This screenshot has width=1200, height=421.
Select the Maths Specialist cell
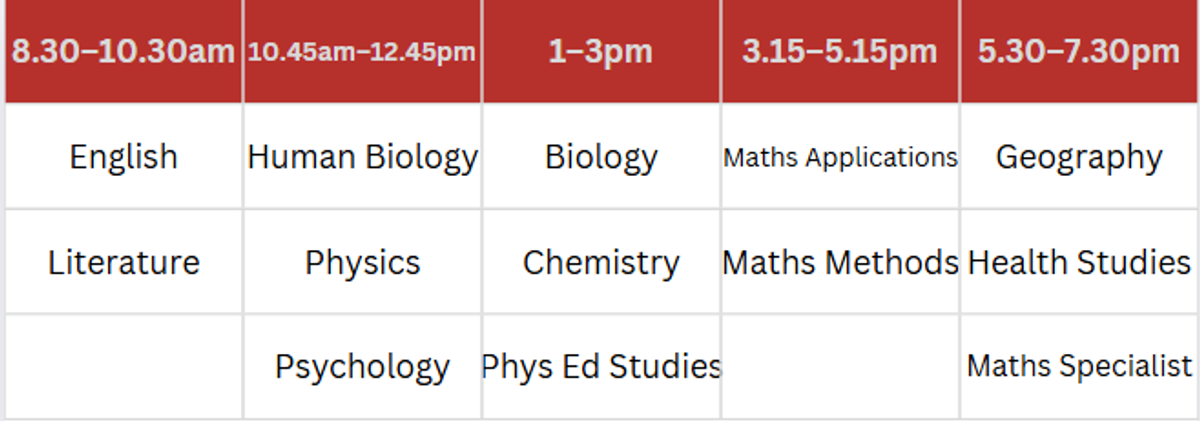tap(1080, 367)
